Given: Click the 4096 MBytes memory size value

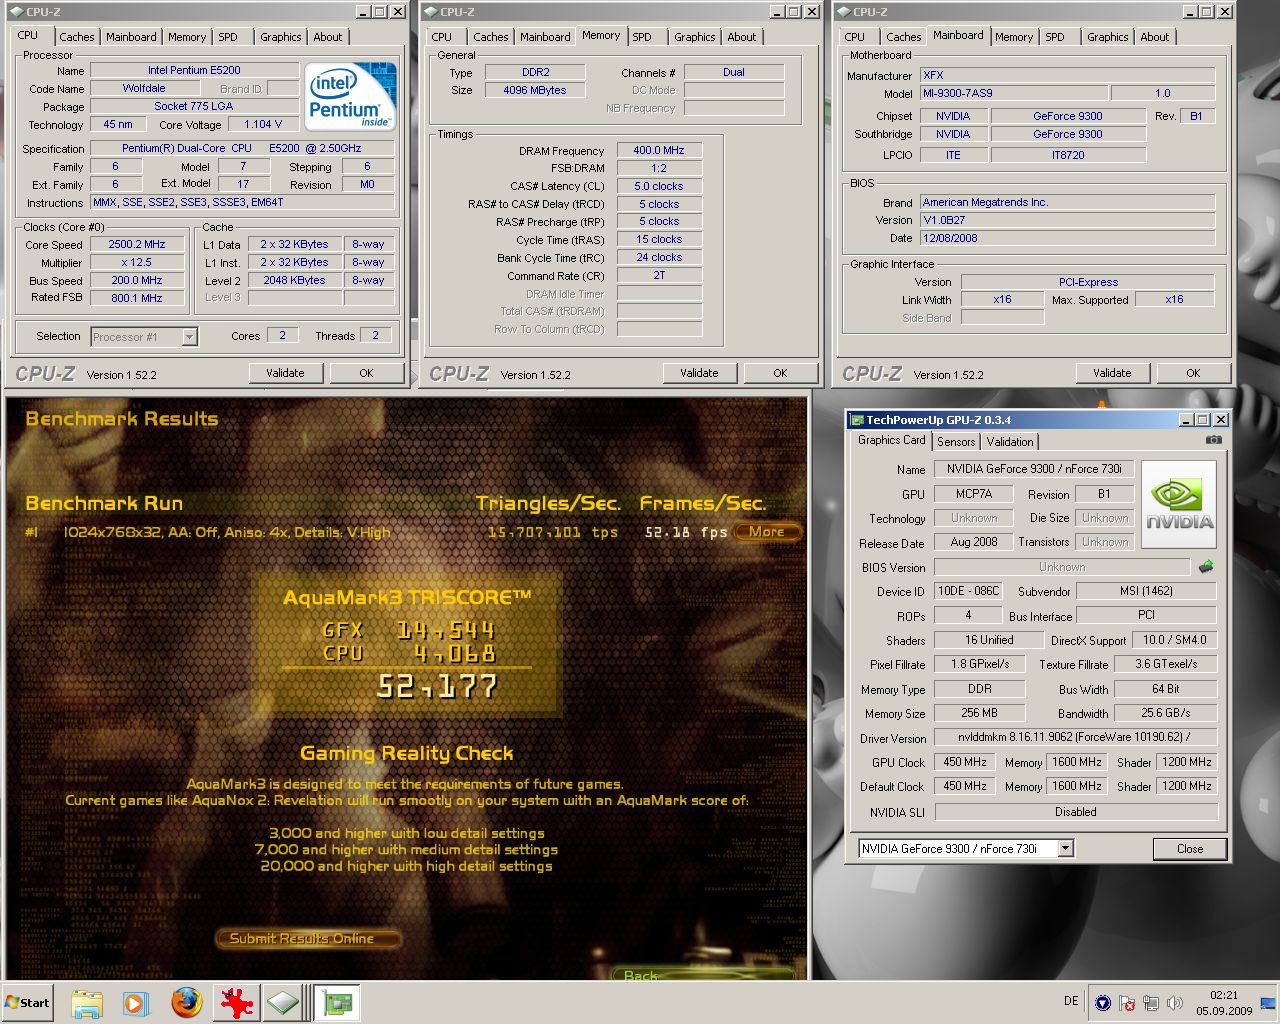Looking at the screenshot, I should click(535, 90).
